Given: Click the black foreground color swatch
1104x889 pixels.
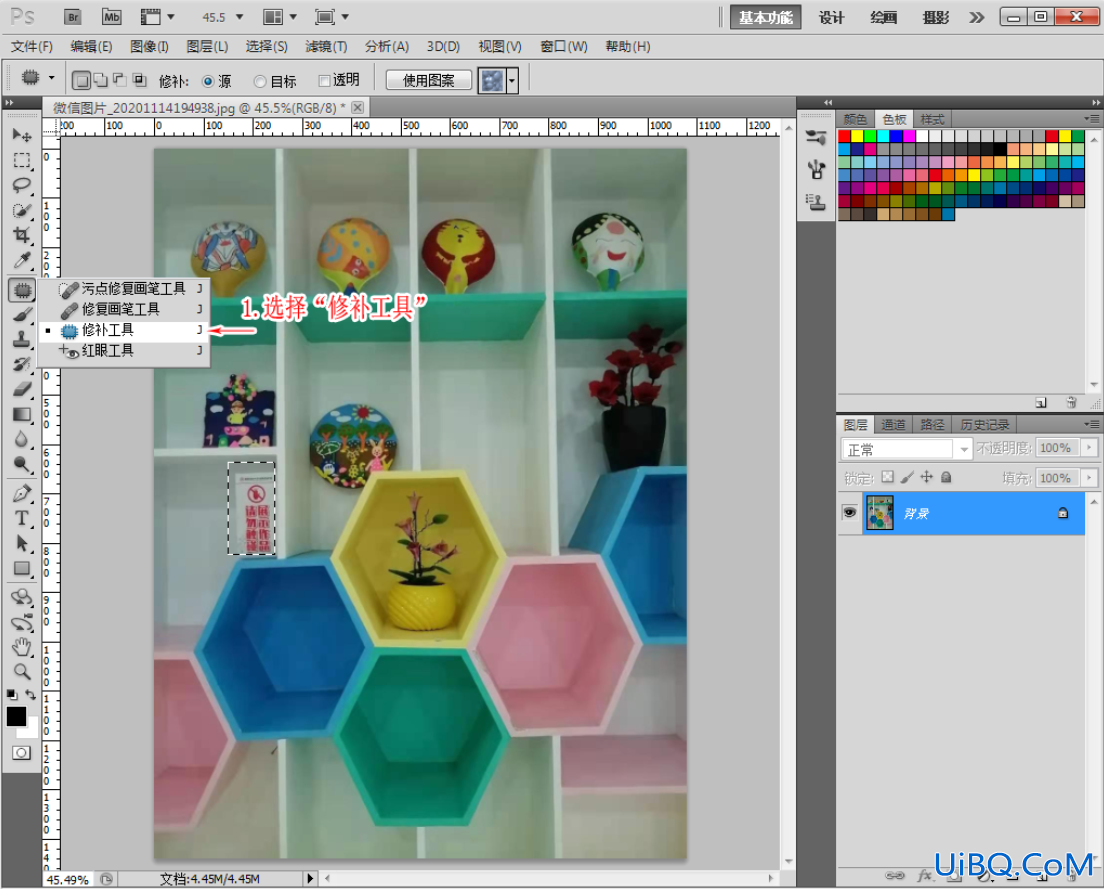Looking at the screenshot, I should 15,717.
